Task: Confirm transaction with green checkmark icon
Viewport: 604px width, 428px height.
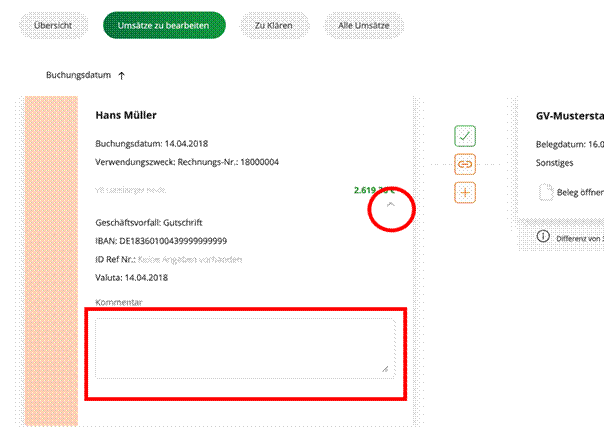Action: (465, 136)
